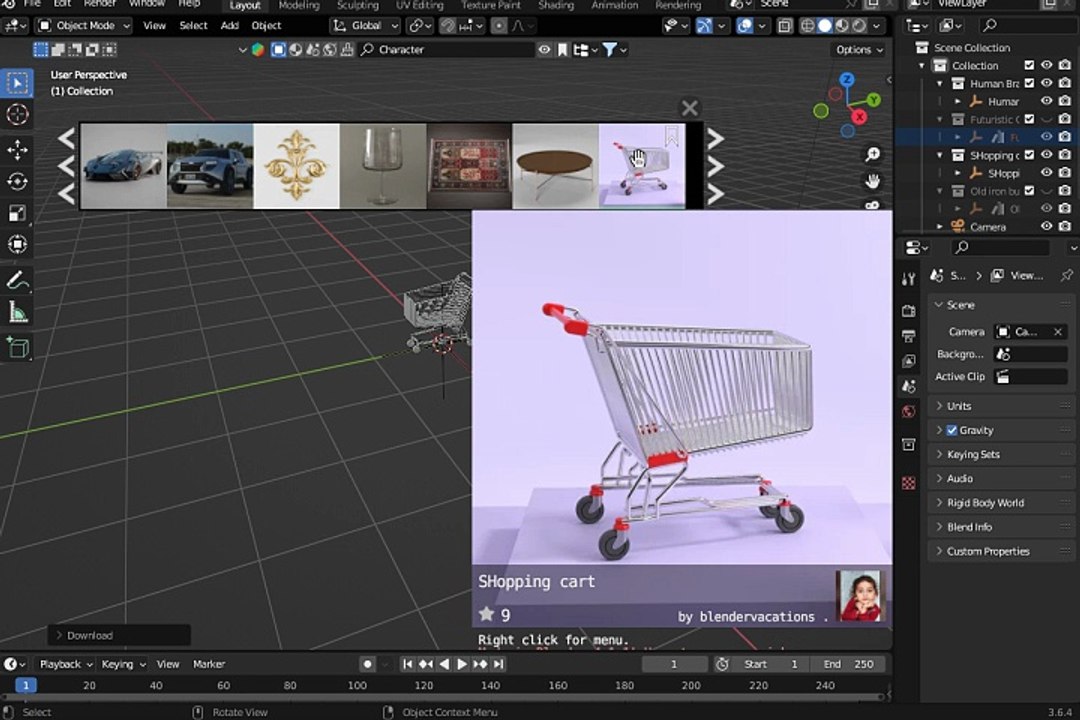Click the Y axis on navigation gizmo

tap(873, 101)
